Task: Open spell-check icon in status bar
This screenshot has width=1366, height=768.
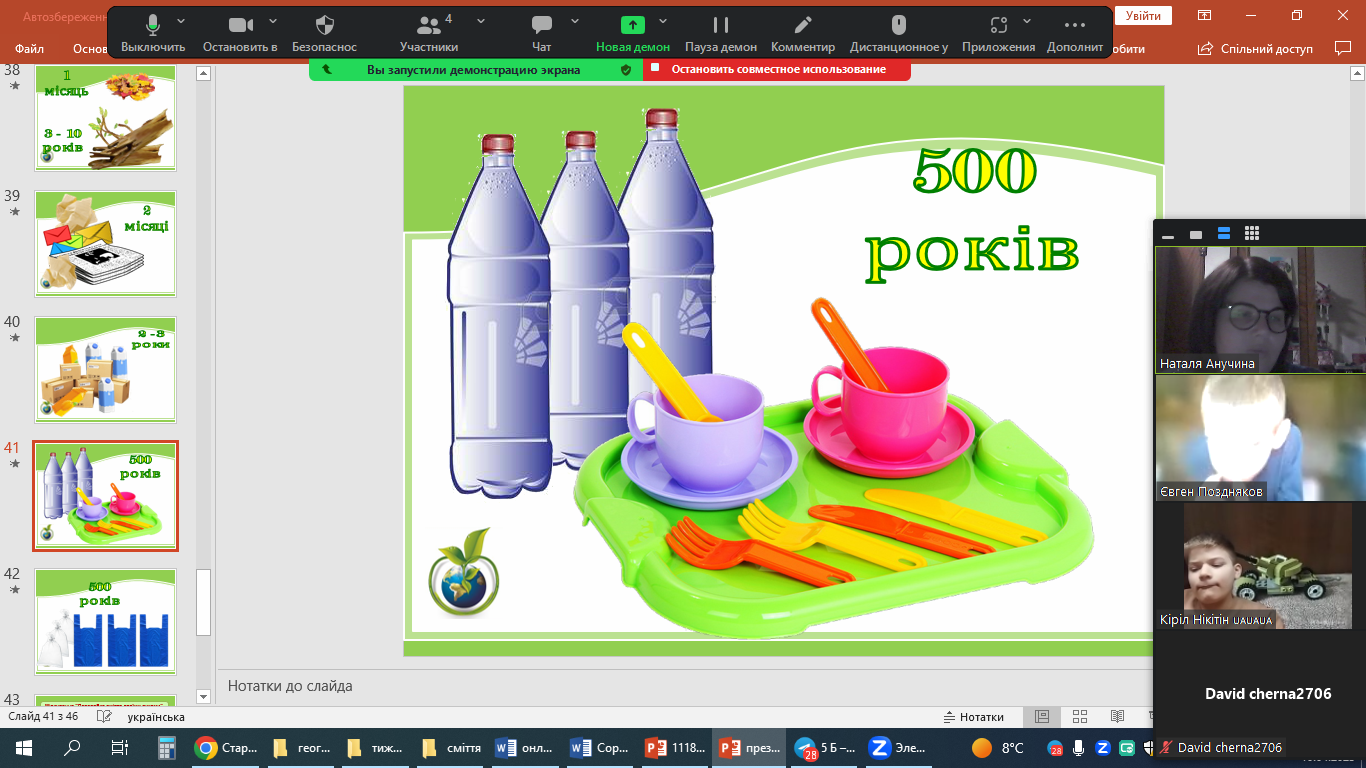Action: click(x=106, y=717)
